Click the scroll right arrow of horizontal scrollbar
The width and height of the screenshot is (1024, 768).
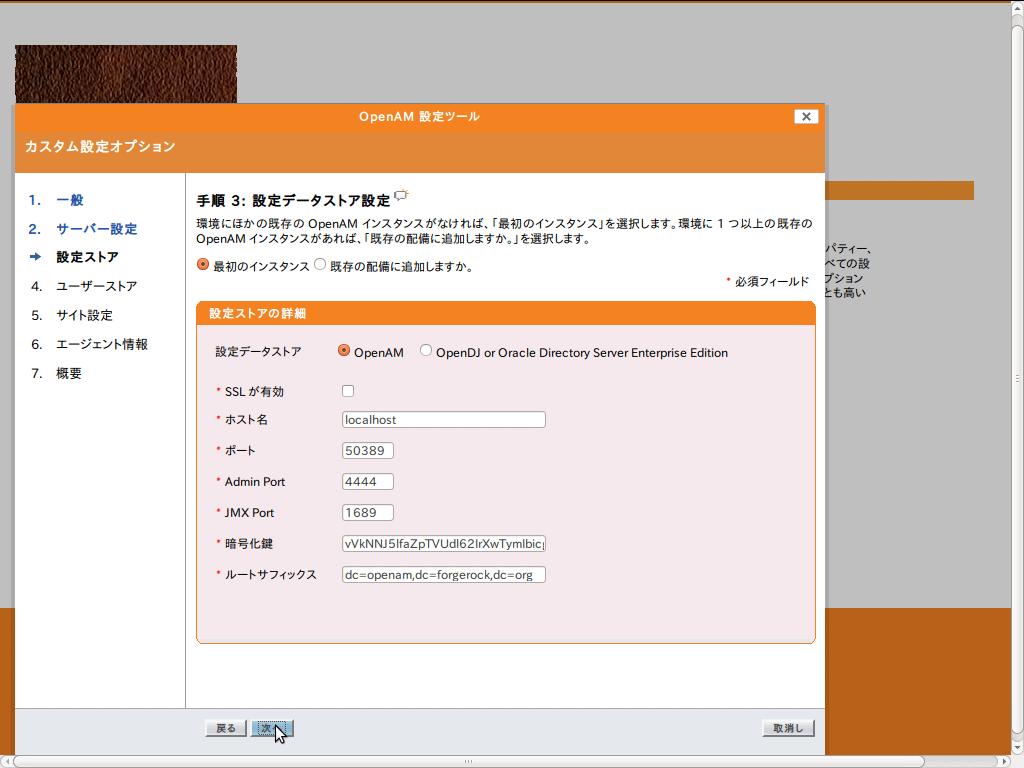pyautogui.click(x=1005, y=761)
